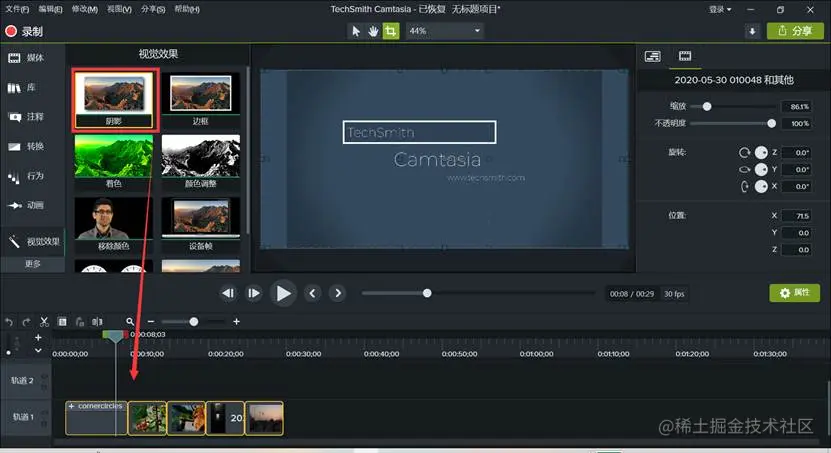Open the 分享(S) menu
This screenshot has height=453, width=831.
(x=153, y=9)
